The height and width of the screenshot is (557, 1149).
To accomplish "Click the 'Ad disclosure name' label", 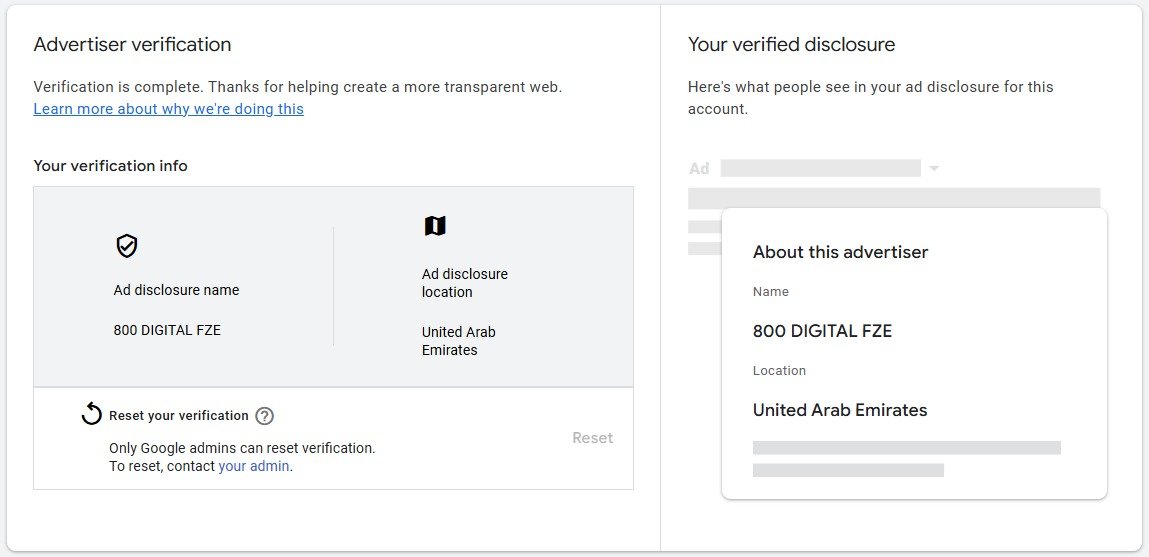I will 177,290.
